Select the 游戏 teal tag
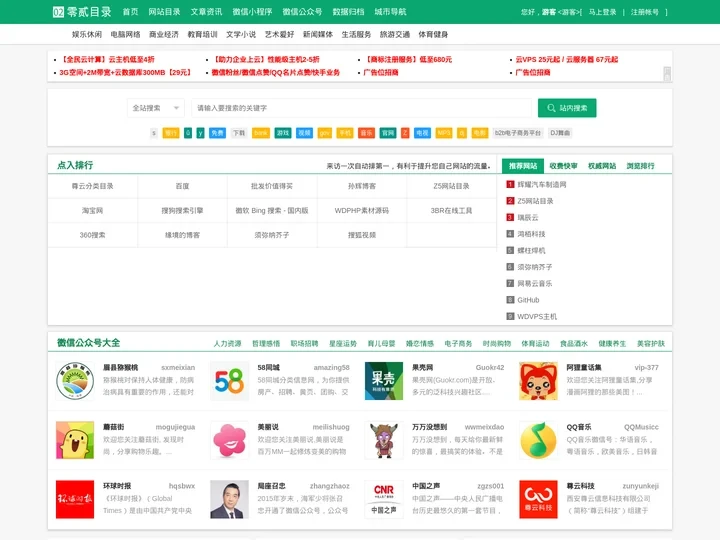Screen dimensions: 720x540 pos(283,133)
